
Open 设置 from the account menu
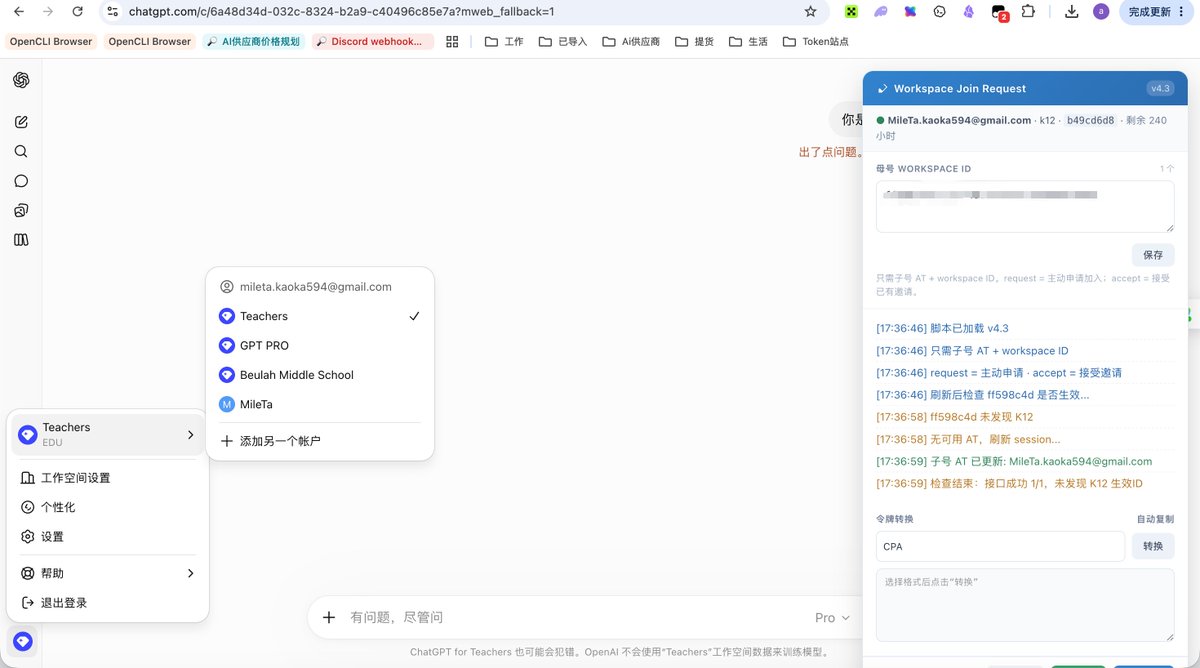pyautogui.click(x=107, y=537)
